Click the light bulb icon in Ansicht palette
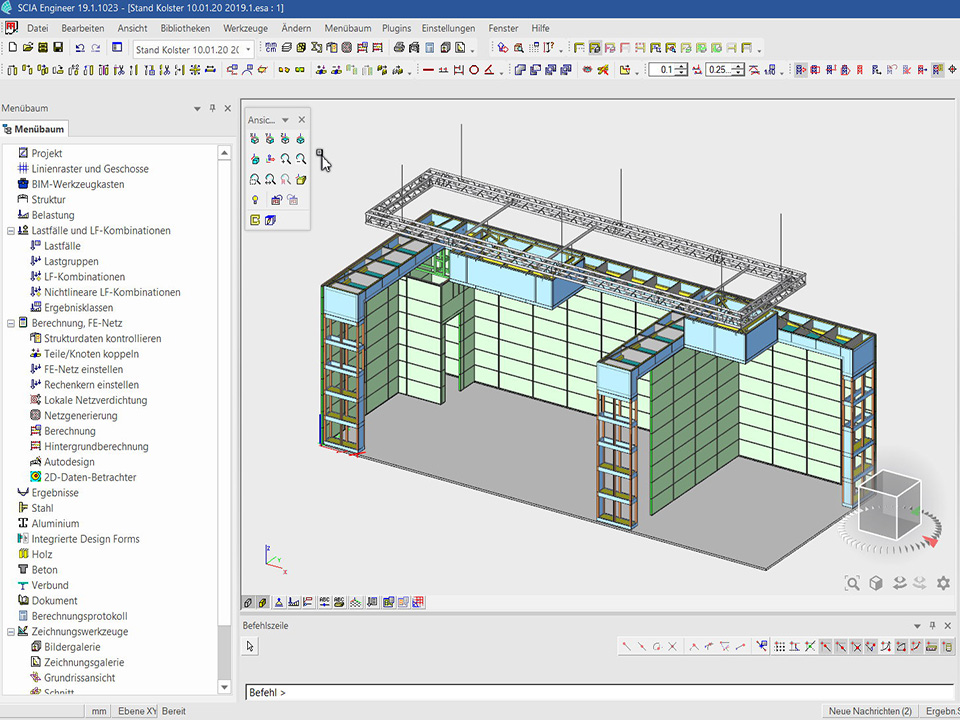 [x=256, y=200]
